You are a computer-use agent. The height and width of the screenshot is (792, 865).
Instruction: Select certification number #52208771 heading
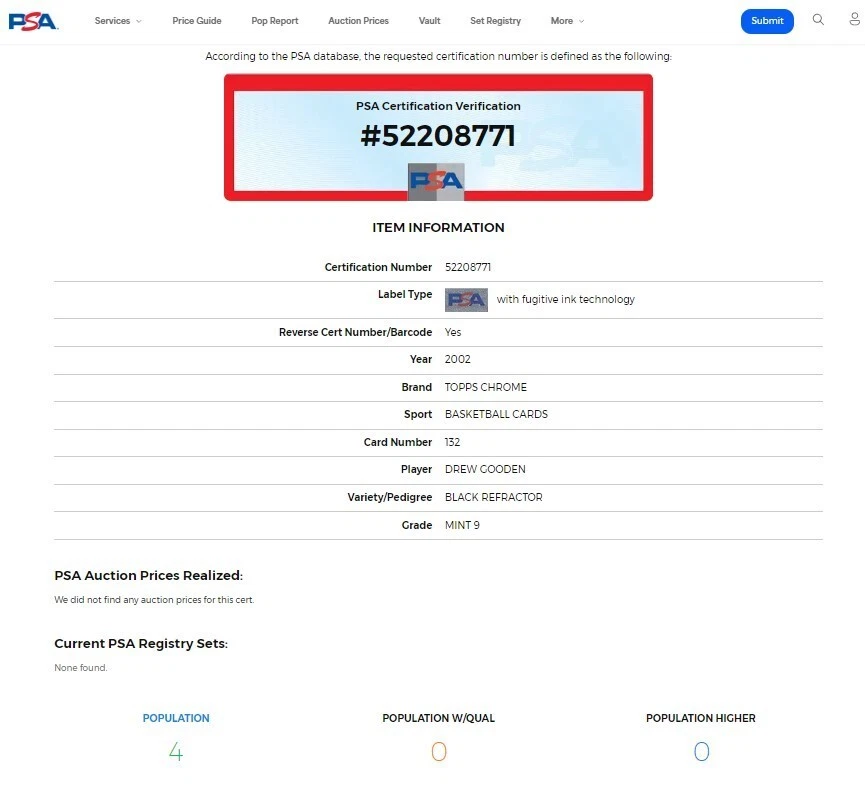point(438,136)
